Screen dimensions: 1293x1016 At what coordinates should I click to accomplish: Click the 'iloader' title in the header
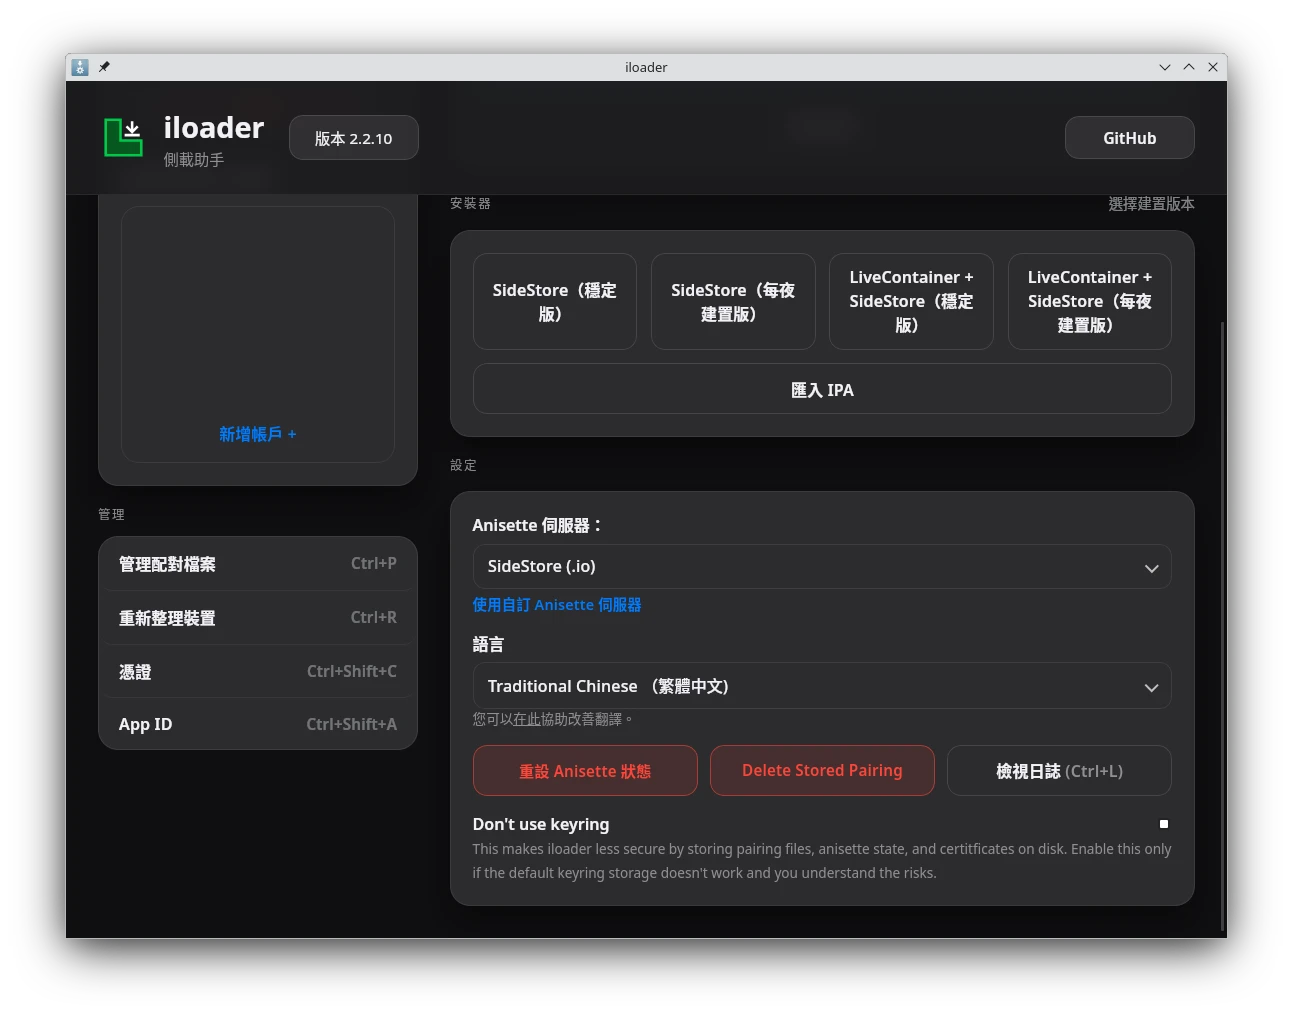coord(214,128)
